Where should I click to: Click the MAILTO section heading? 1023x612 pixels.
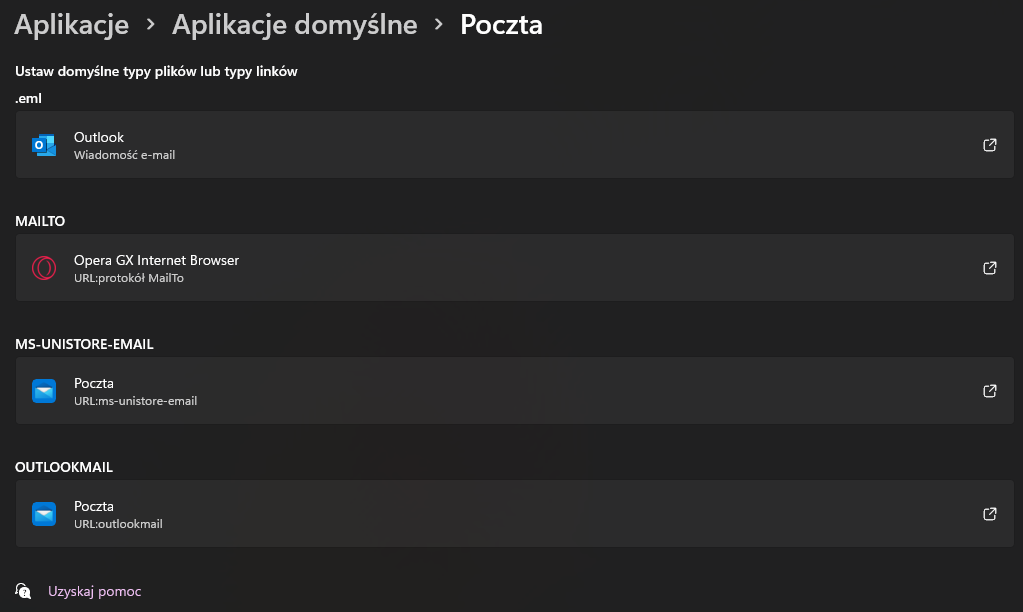pos(40,221)
